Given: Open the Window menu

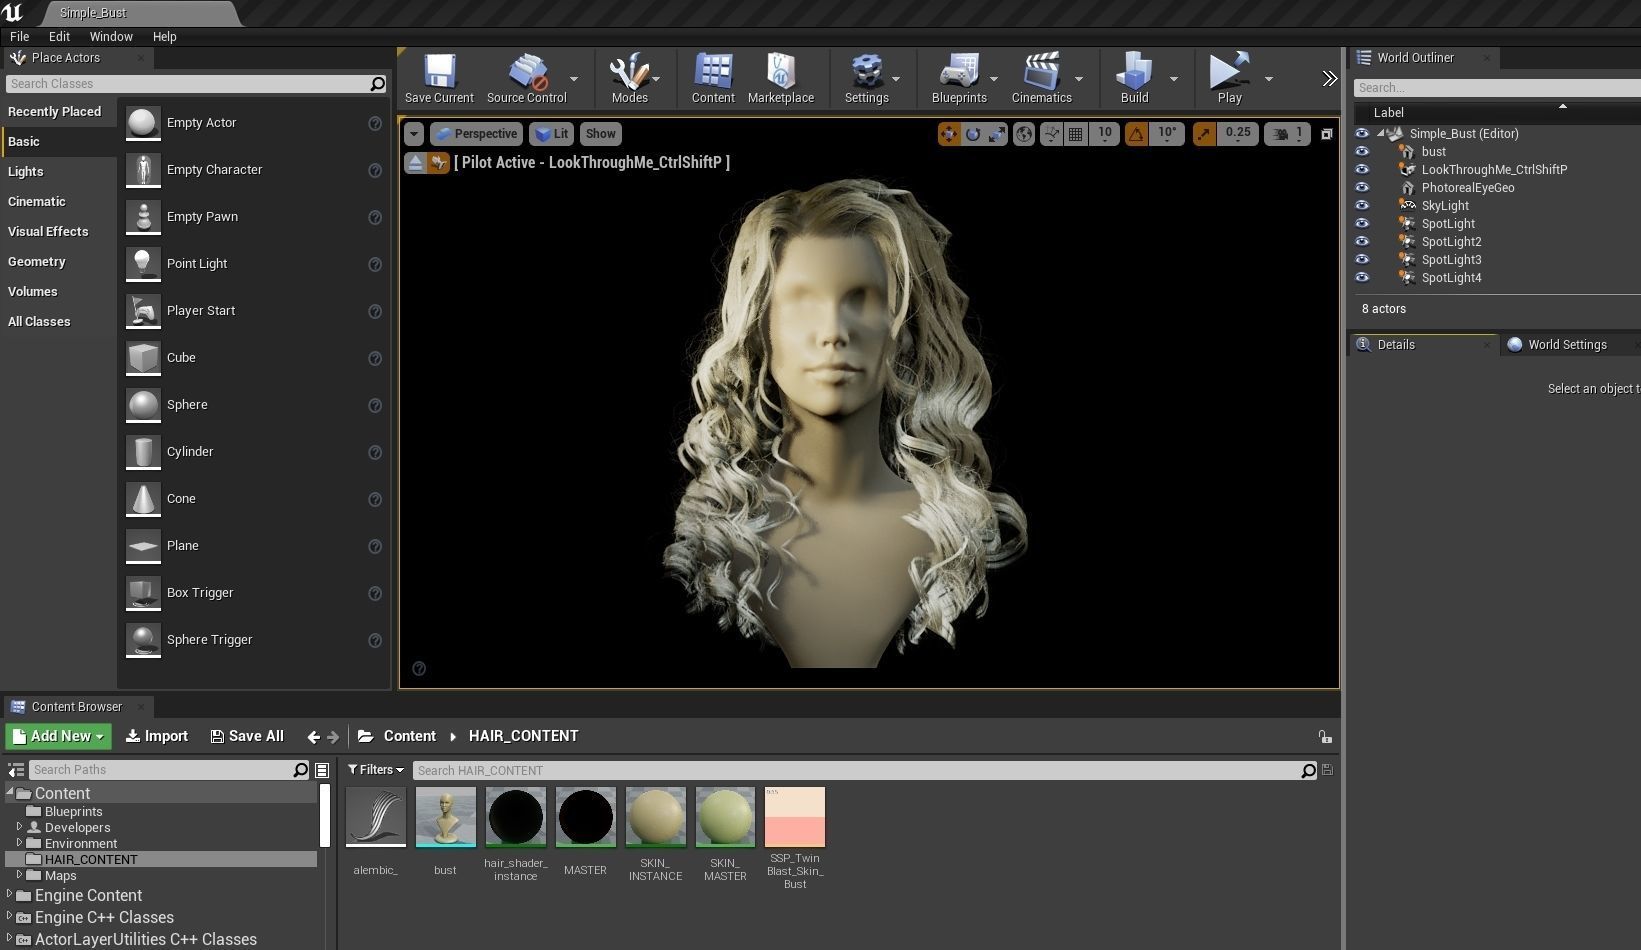Looking at the screenshot, I should pyautogui.click(x=111, y=36).
